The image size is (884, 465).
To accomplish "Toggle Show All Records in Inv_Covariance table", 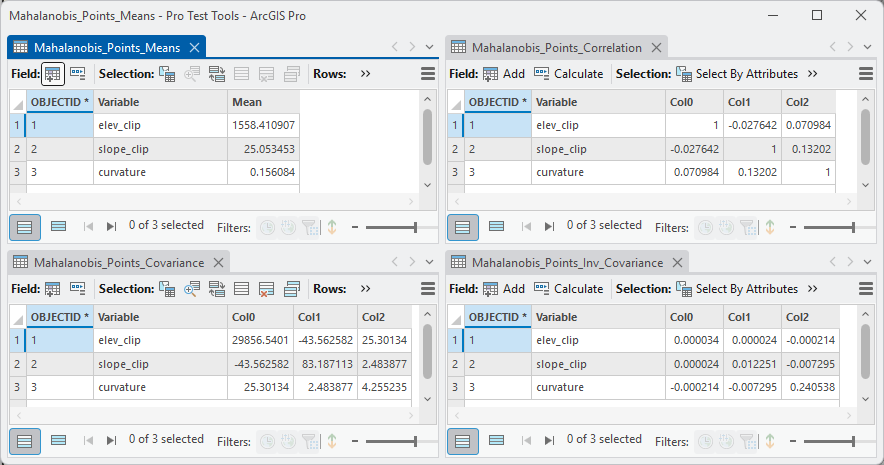I will (x=463, y=442).
